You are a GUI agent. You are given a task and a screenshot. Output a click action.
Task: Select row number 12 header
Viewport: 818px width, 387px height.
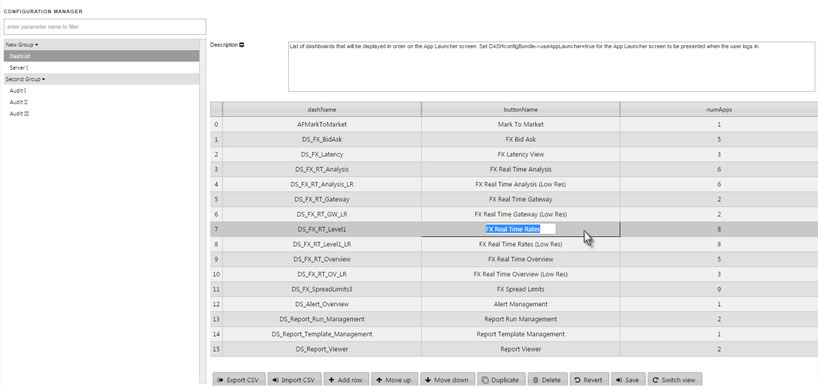(x=216, y=304)
